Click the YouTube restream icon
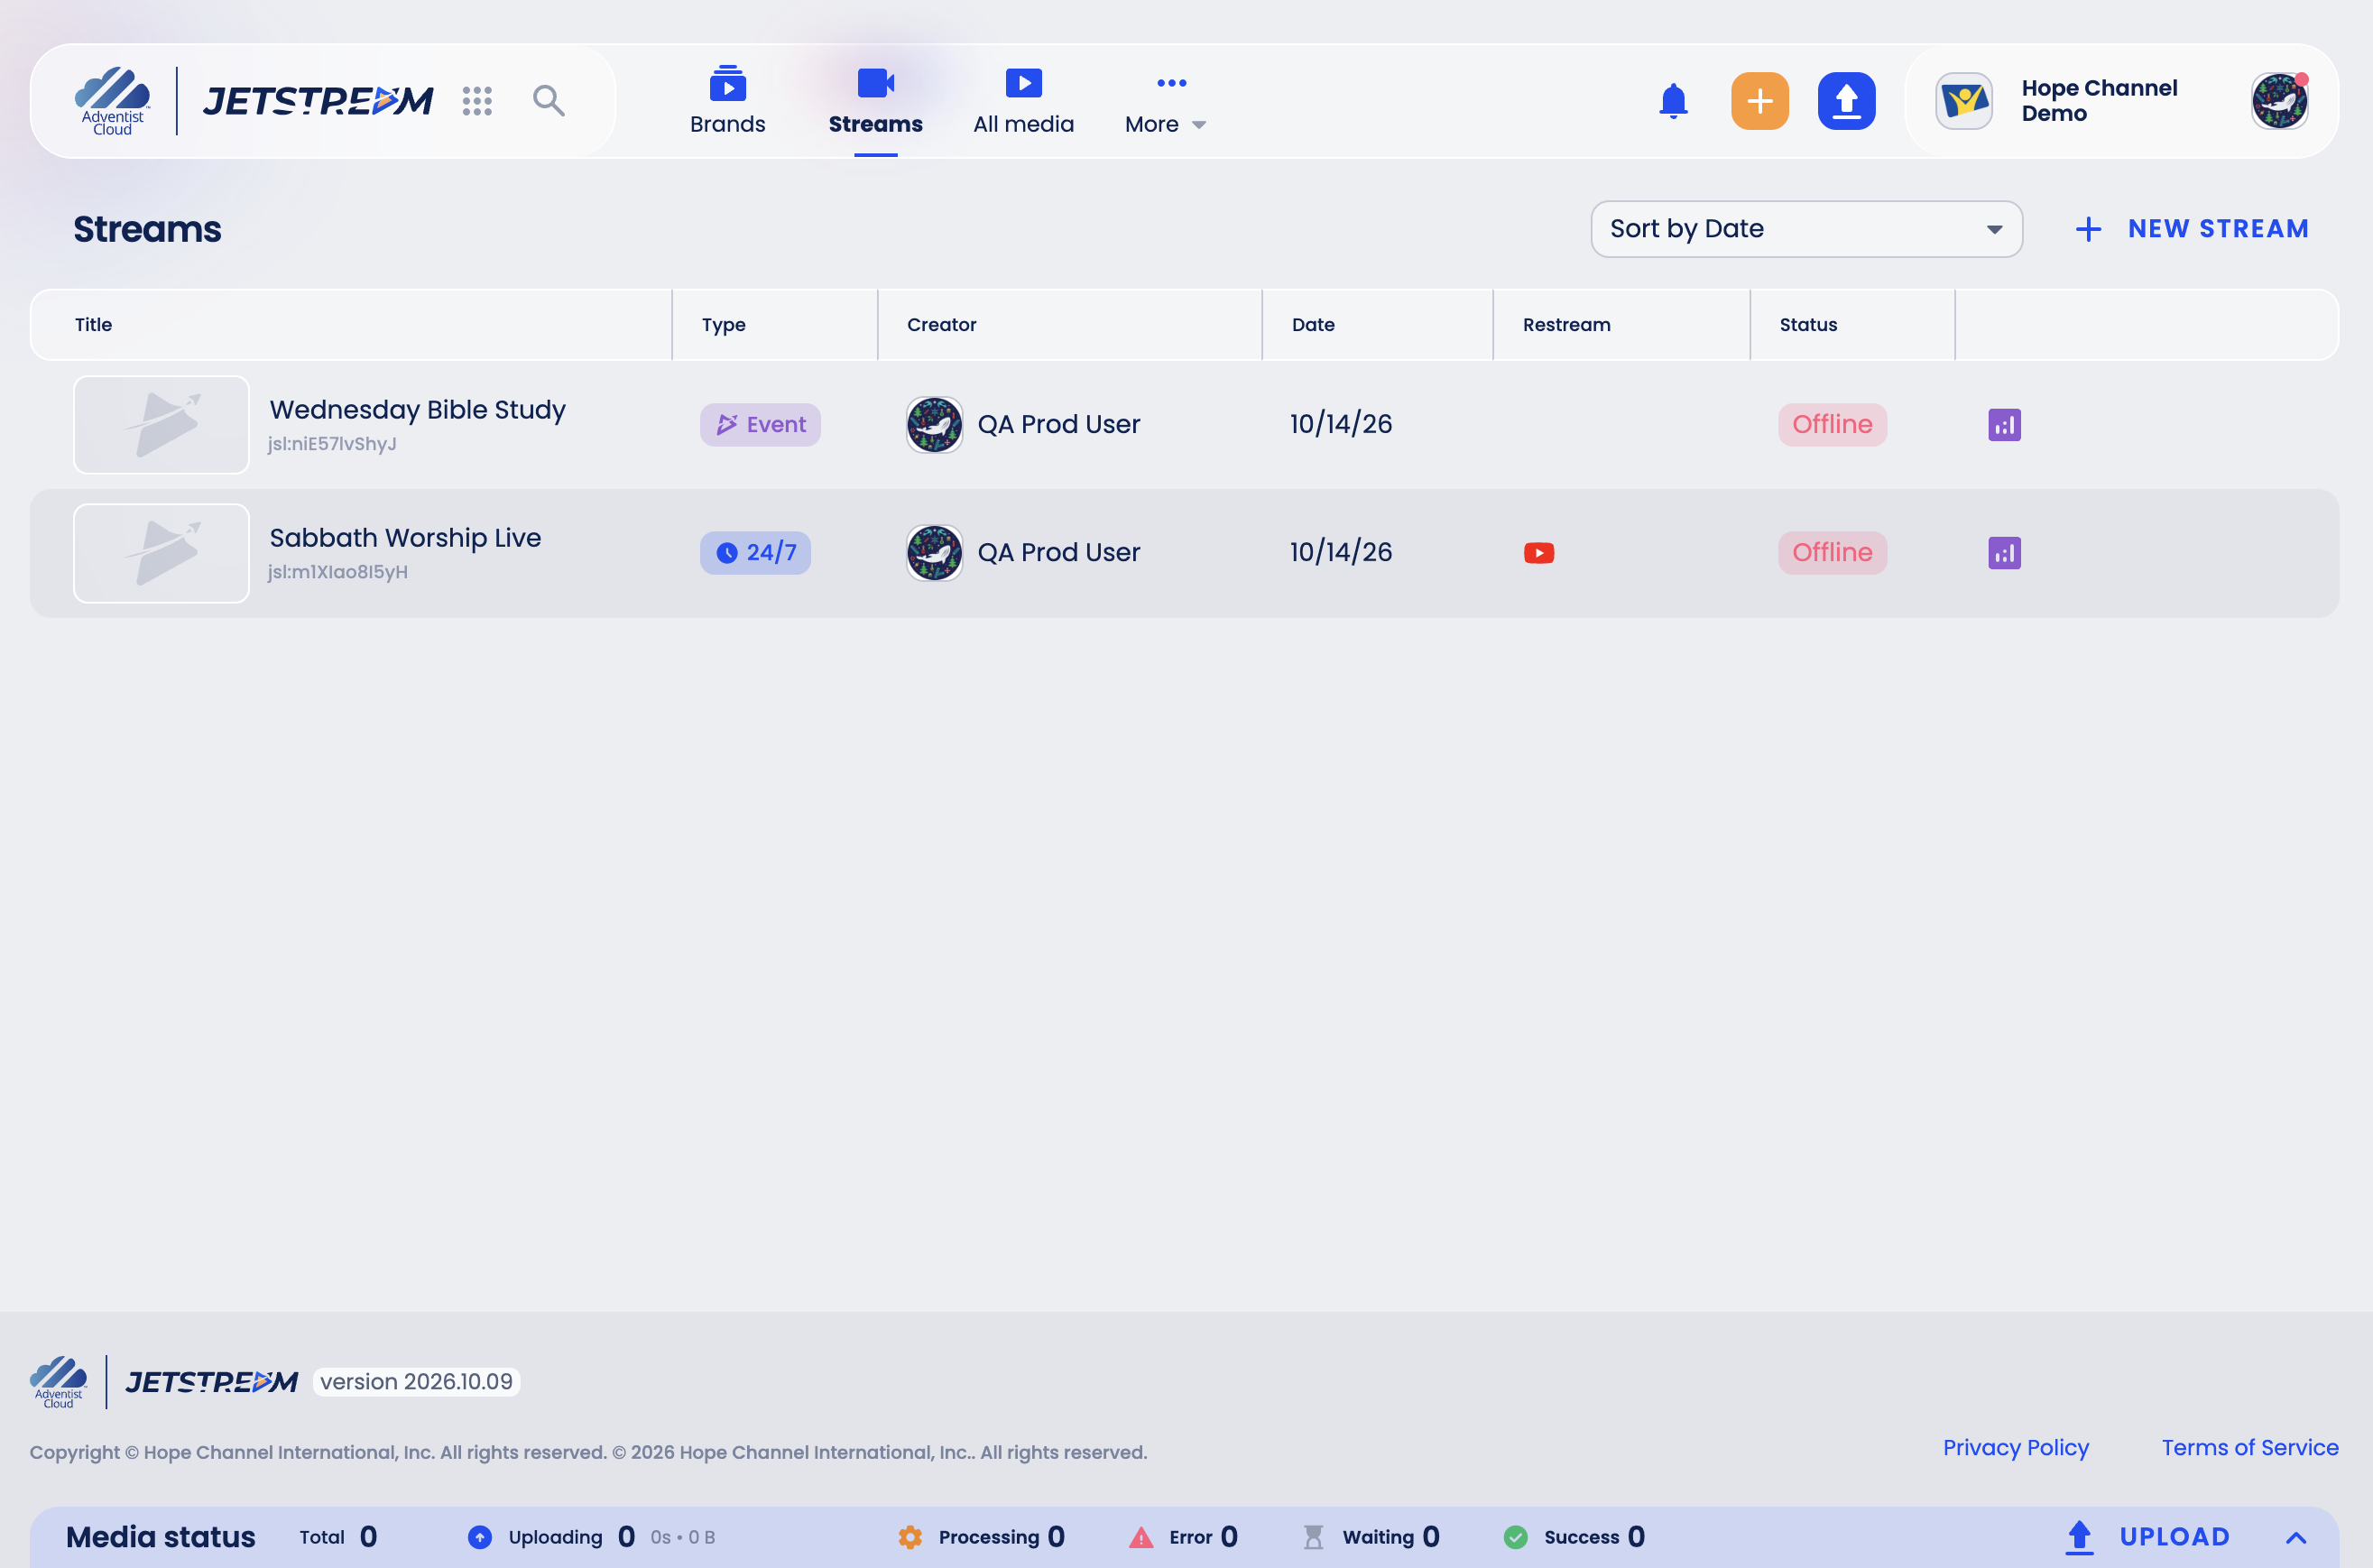The height and width of the screenshot is (1568, 2373). [1538, 553]
